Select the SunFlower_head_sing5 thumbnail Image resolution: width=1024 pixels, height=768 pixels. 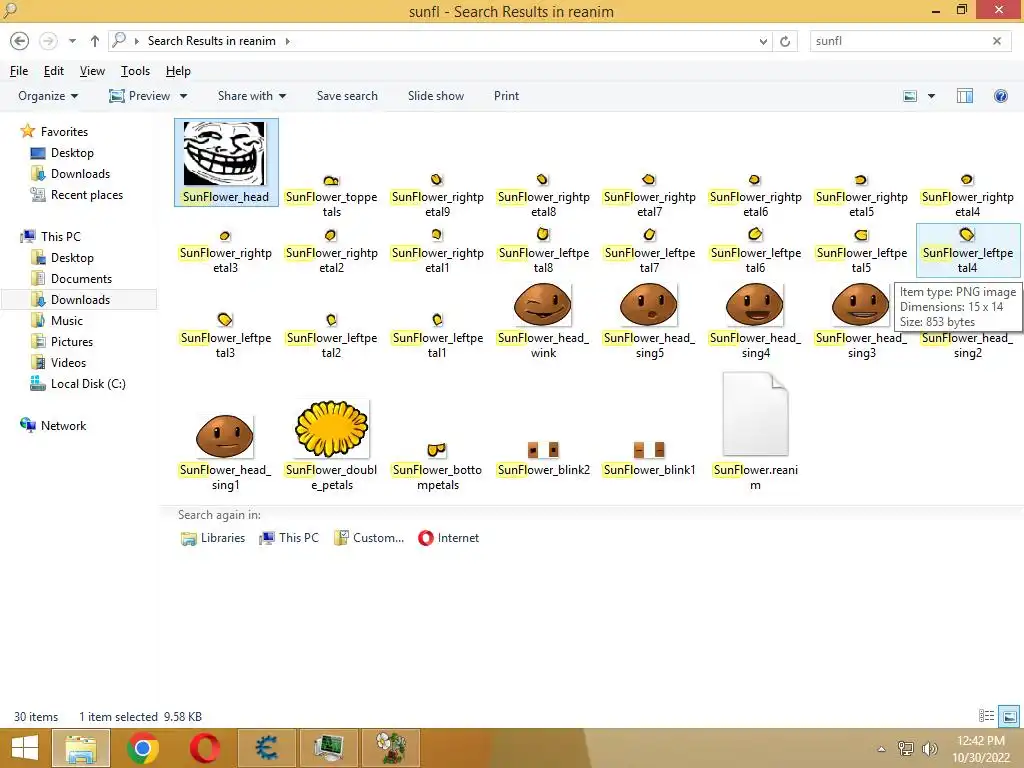(x=648, y=304)
